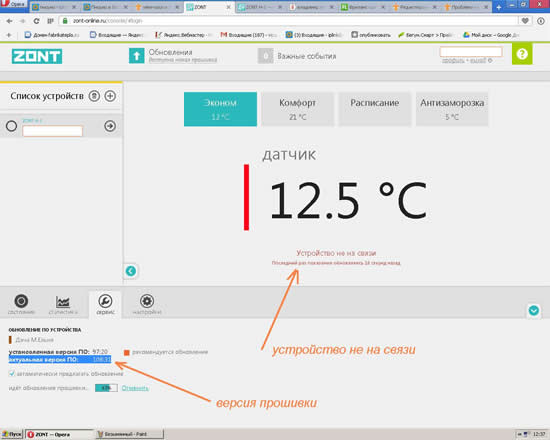Click the ZONT logo
This screenshot has width=550, height=440.
pyautogui.click(x=37, y=56)
